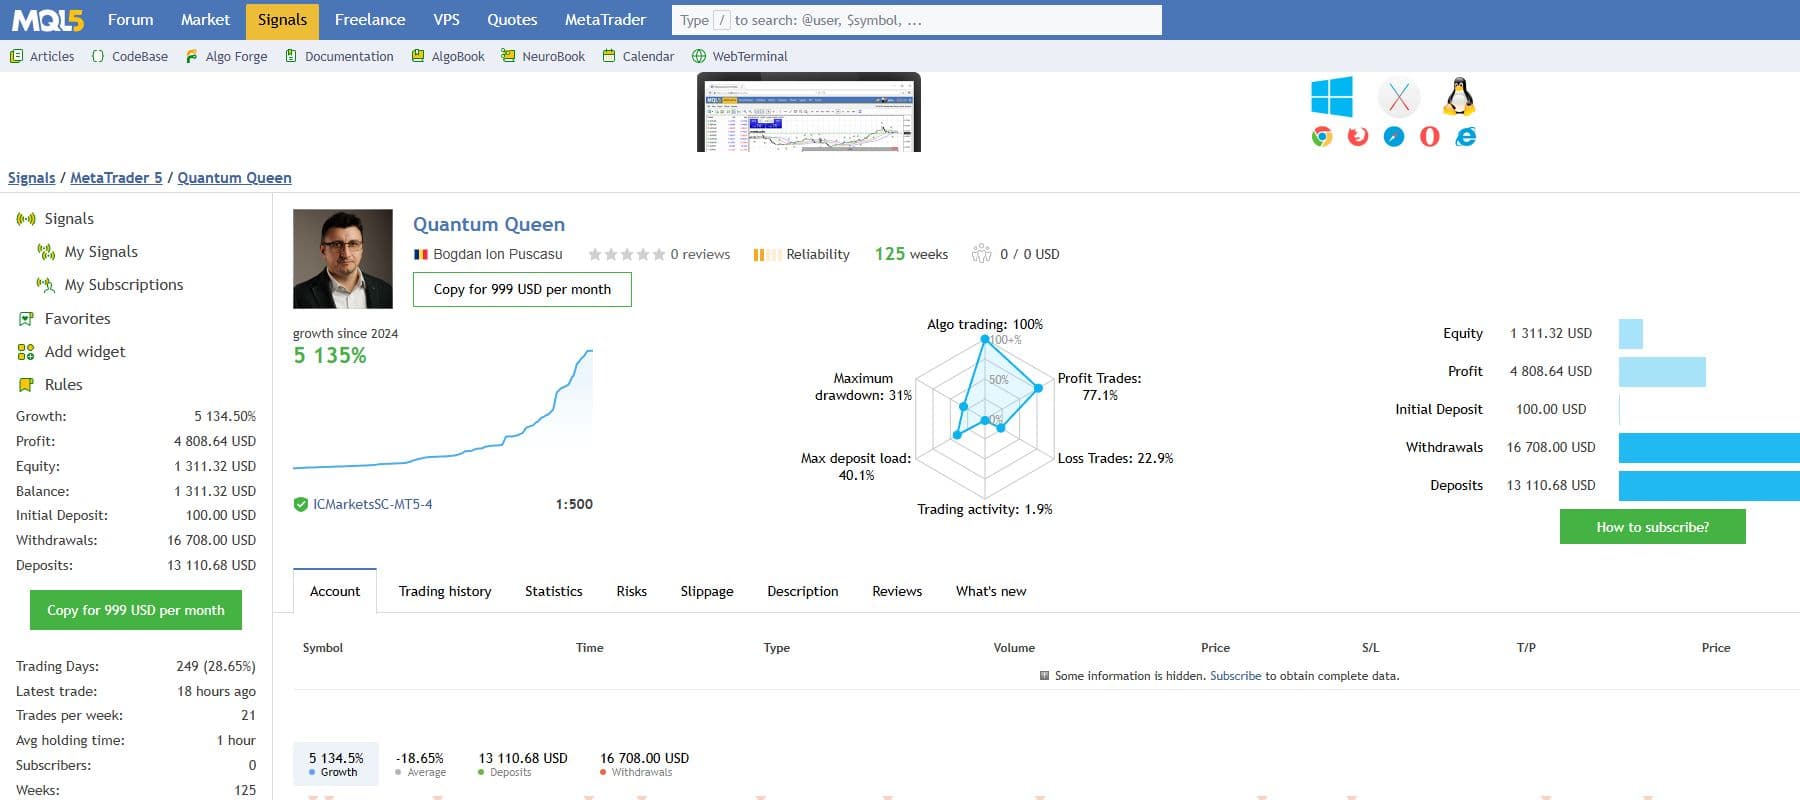Open the Slippage tab
The width and height of the screenshot is (1800, 800).
(x=707, y=591)
